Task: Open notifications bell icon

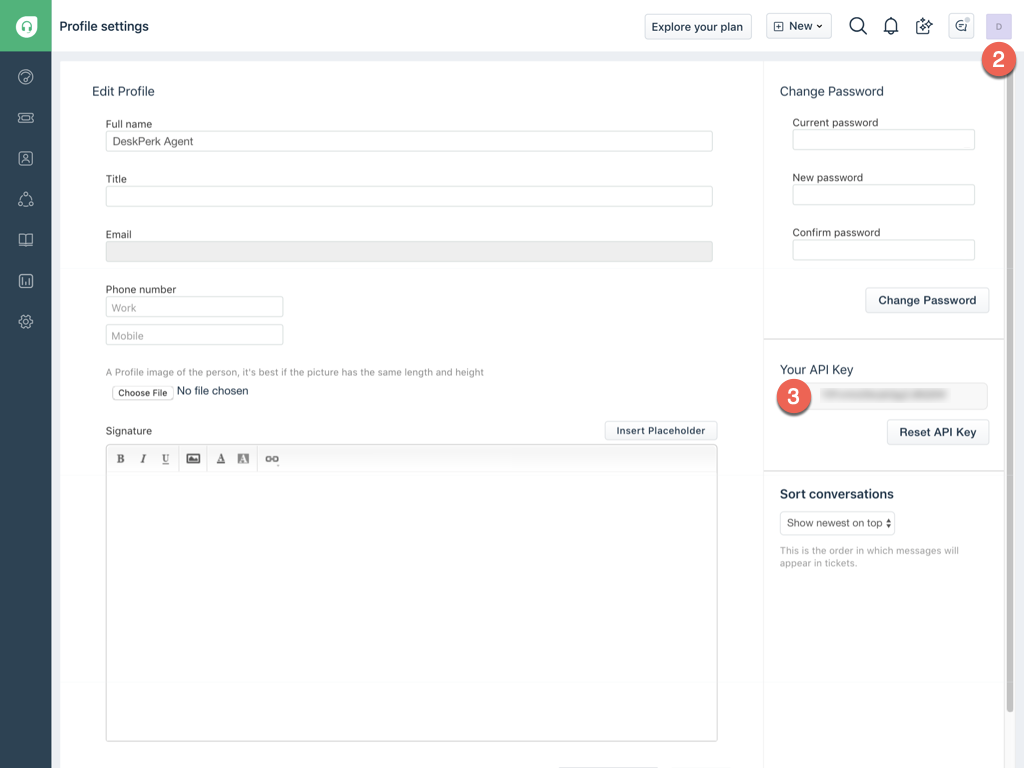Action: (x=890, y=26)
